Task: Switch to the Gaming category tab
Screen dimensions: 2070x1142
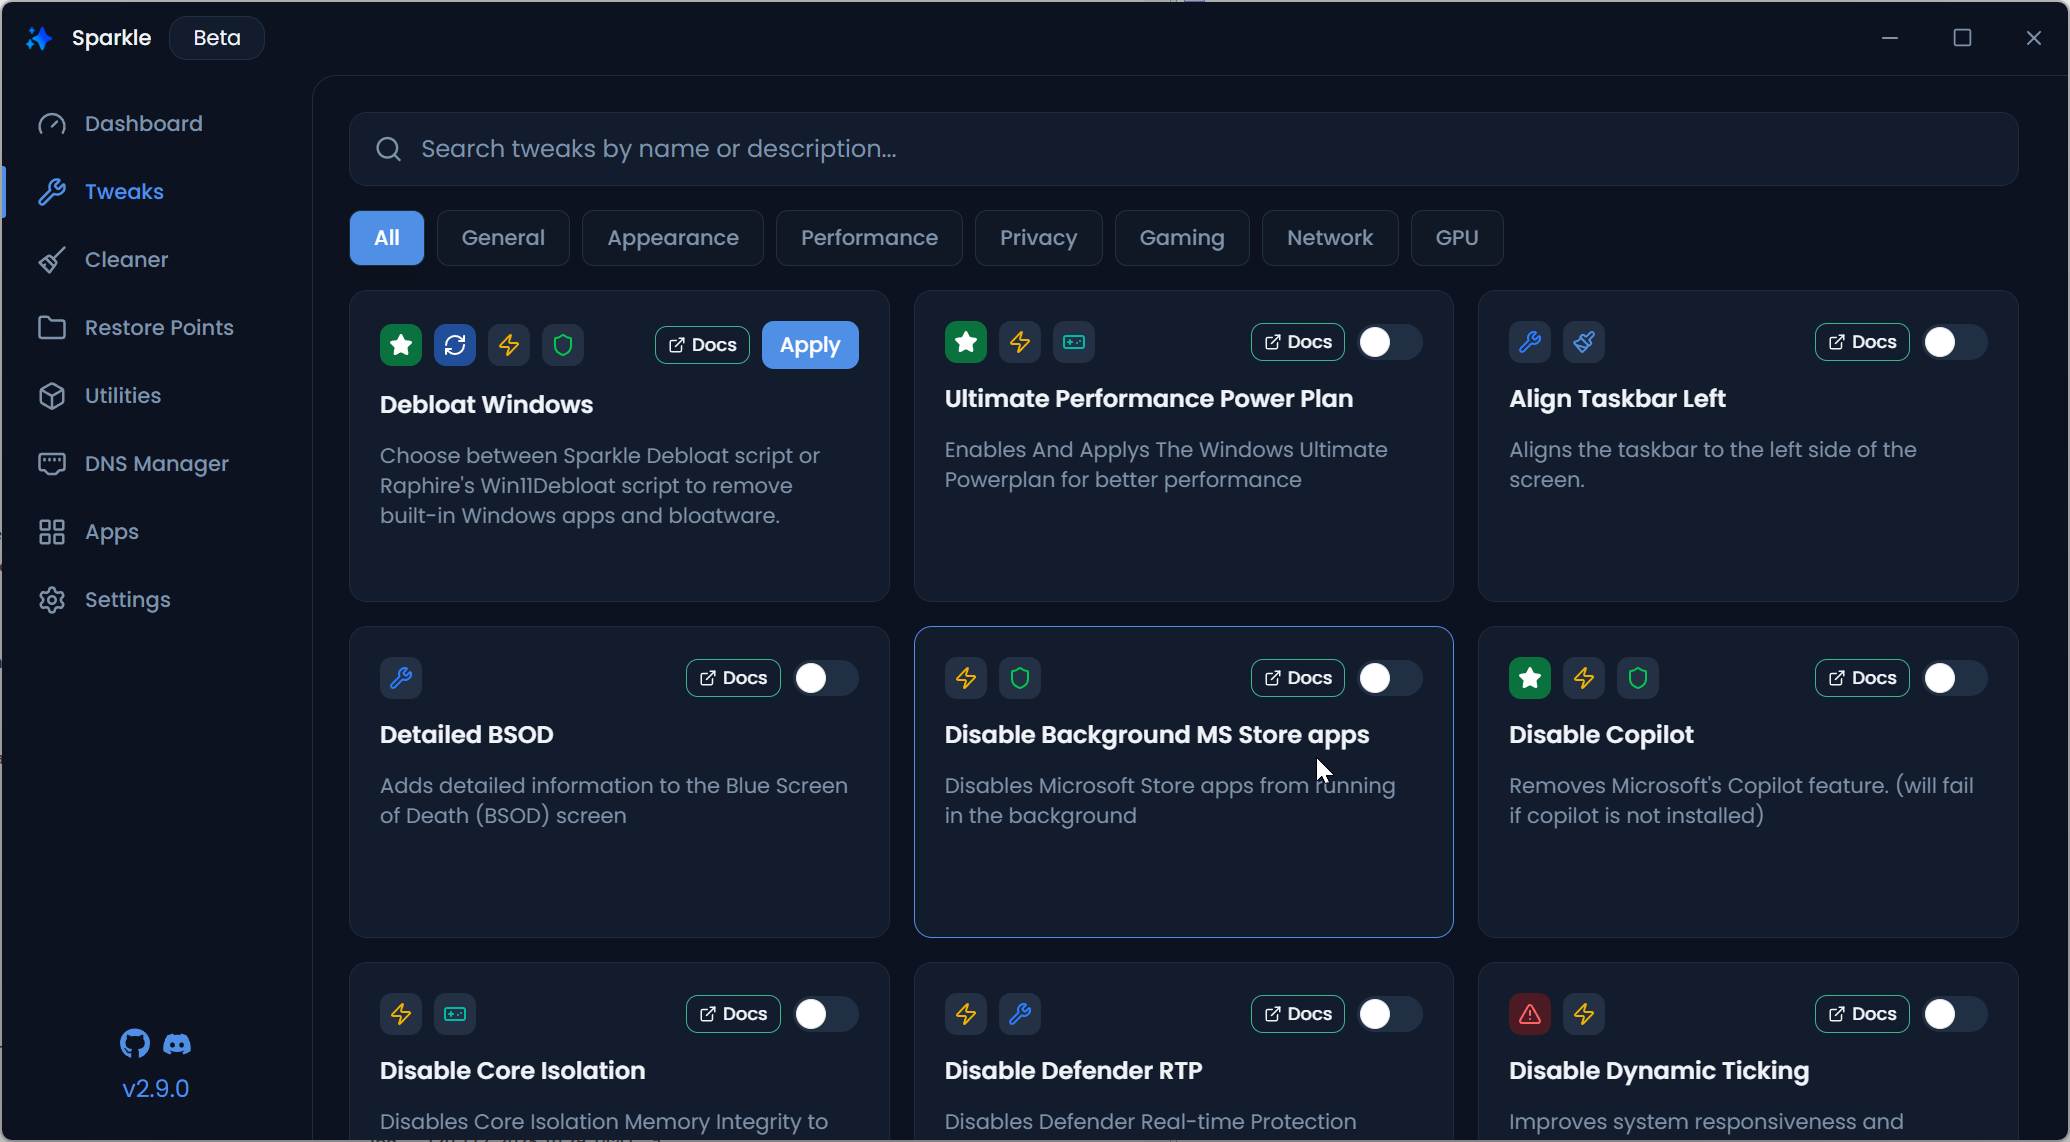Action: tap(1181, 238)
